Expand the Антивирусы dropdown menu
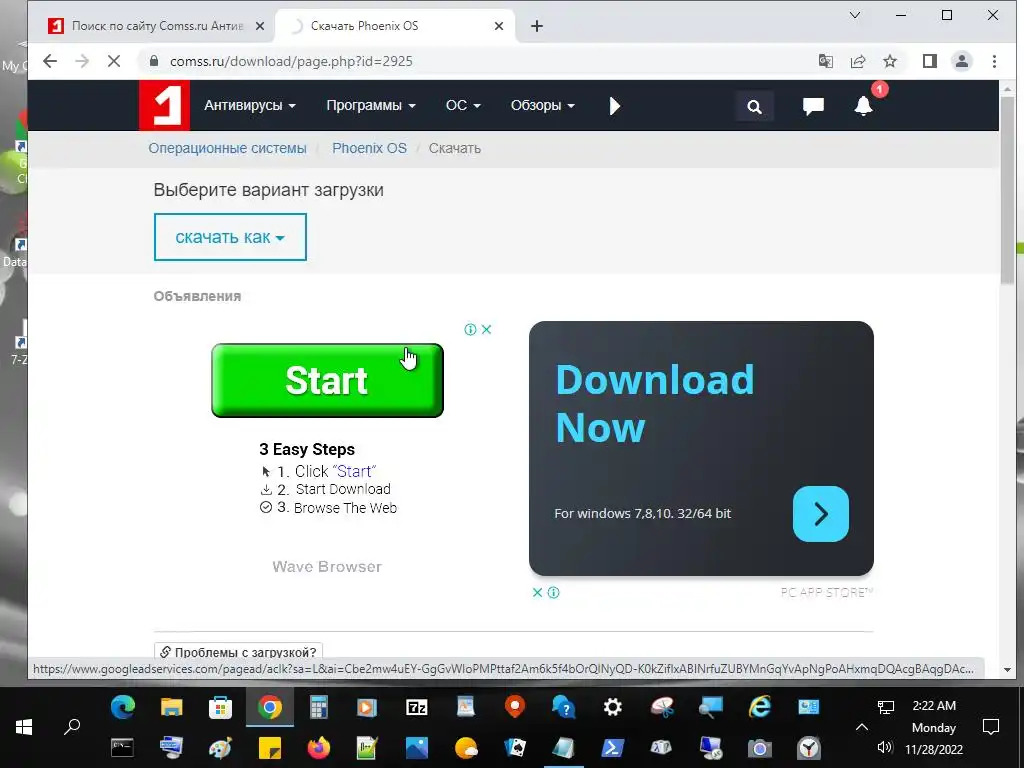1024x768 pixels. click(x=249, y=106)
